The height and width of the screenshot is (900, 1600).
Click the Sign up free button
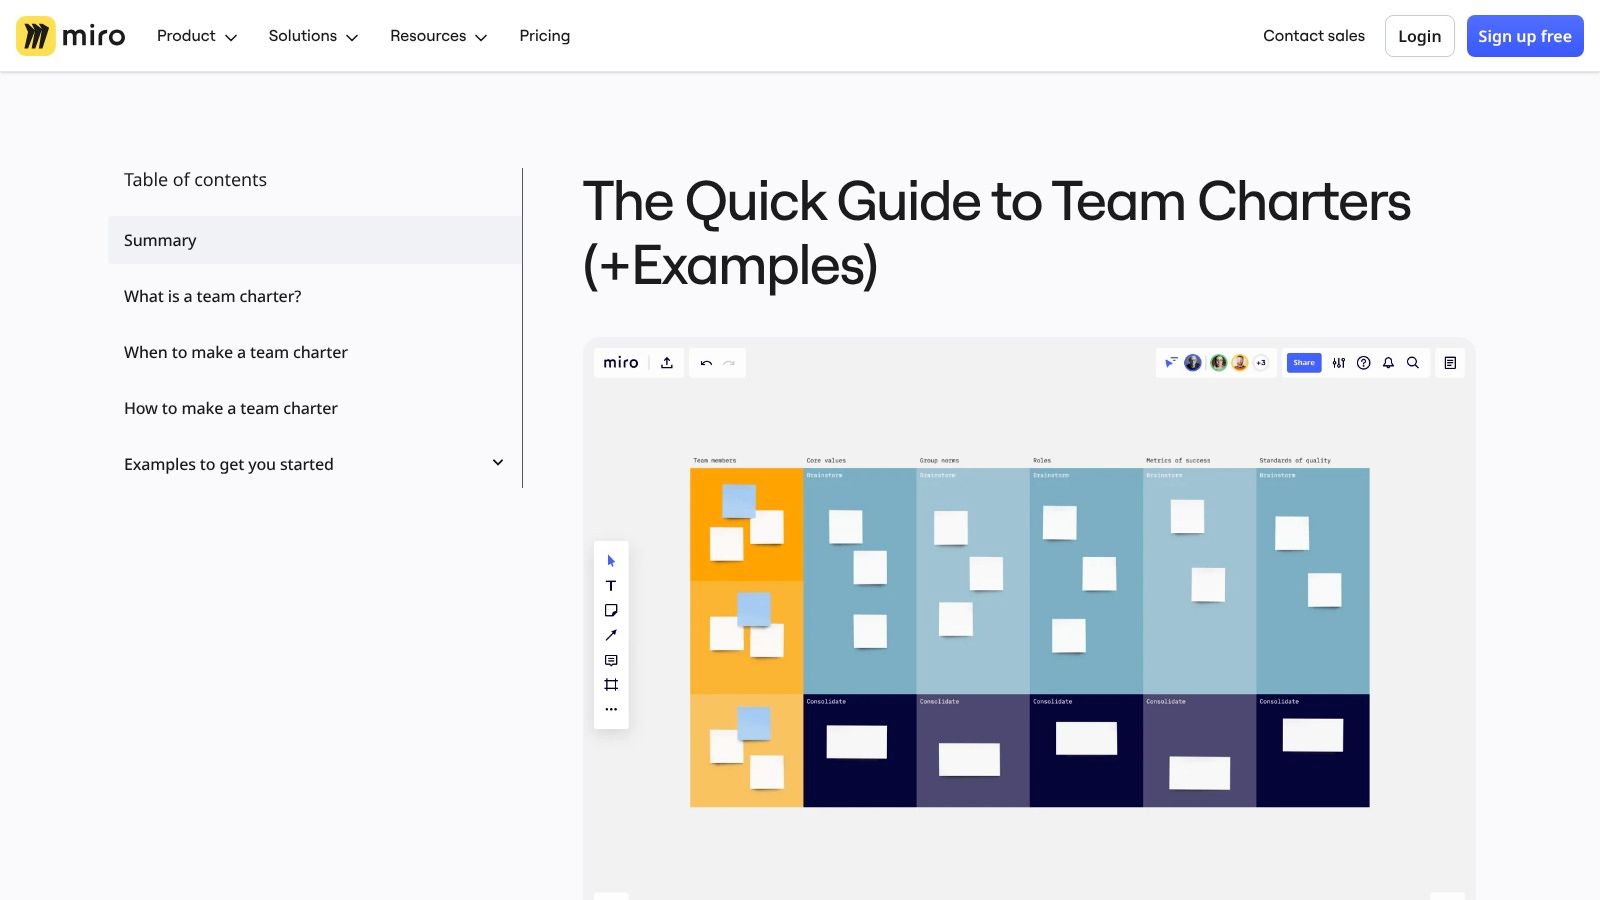[1524, 36]
